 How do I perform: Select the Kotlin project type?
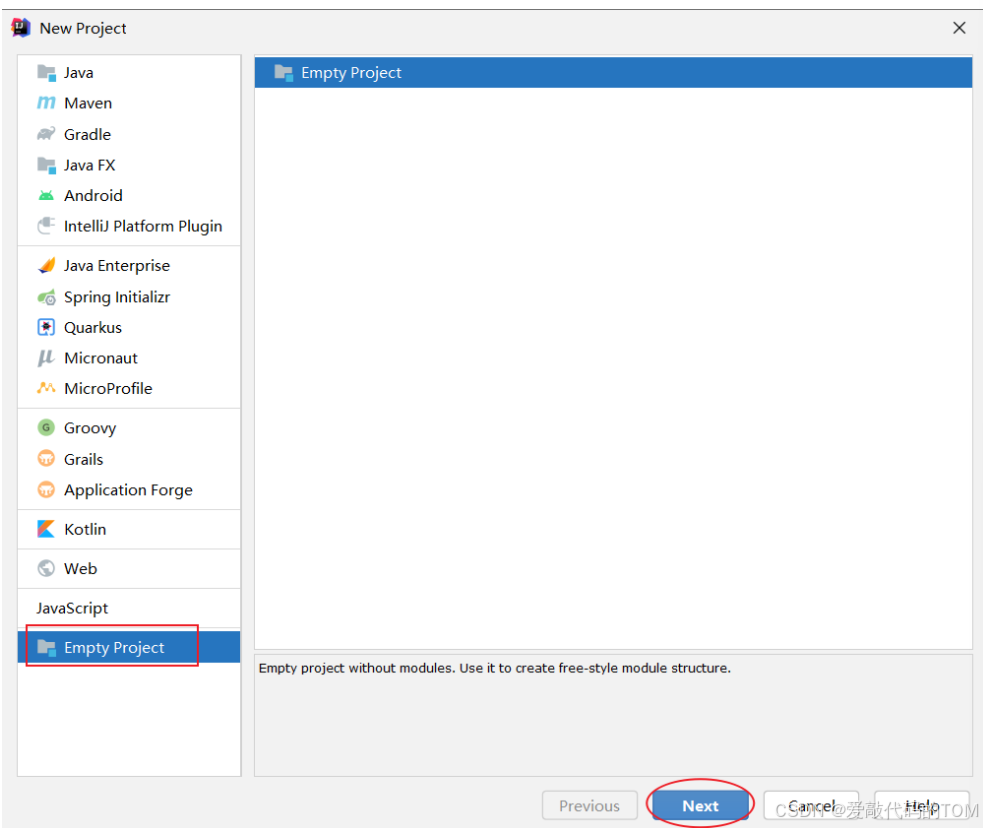(x=85, y=530)
